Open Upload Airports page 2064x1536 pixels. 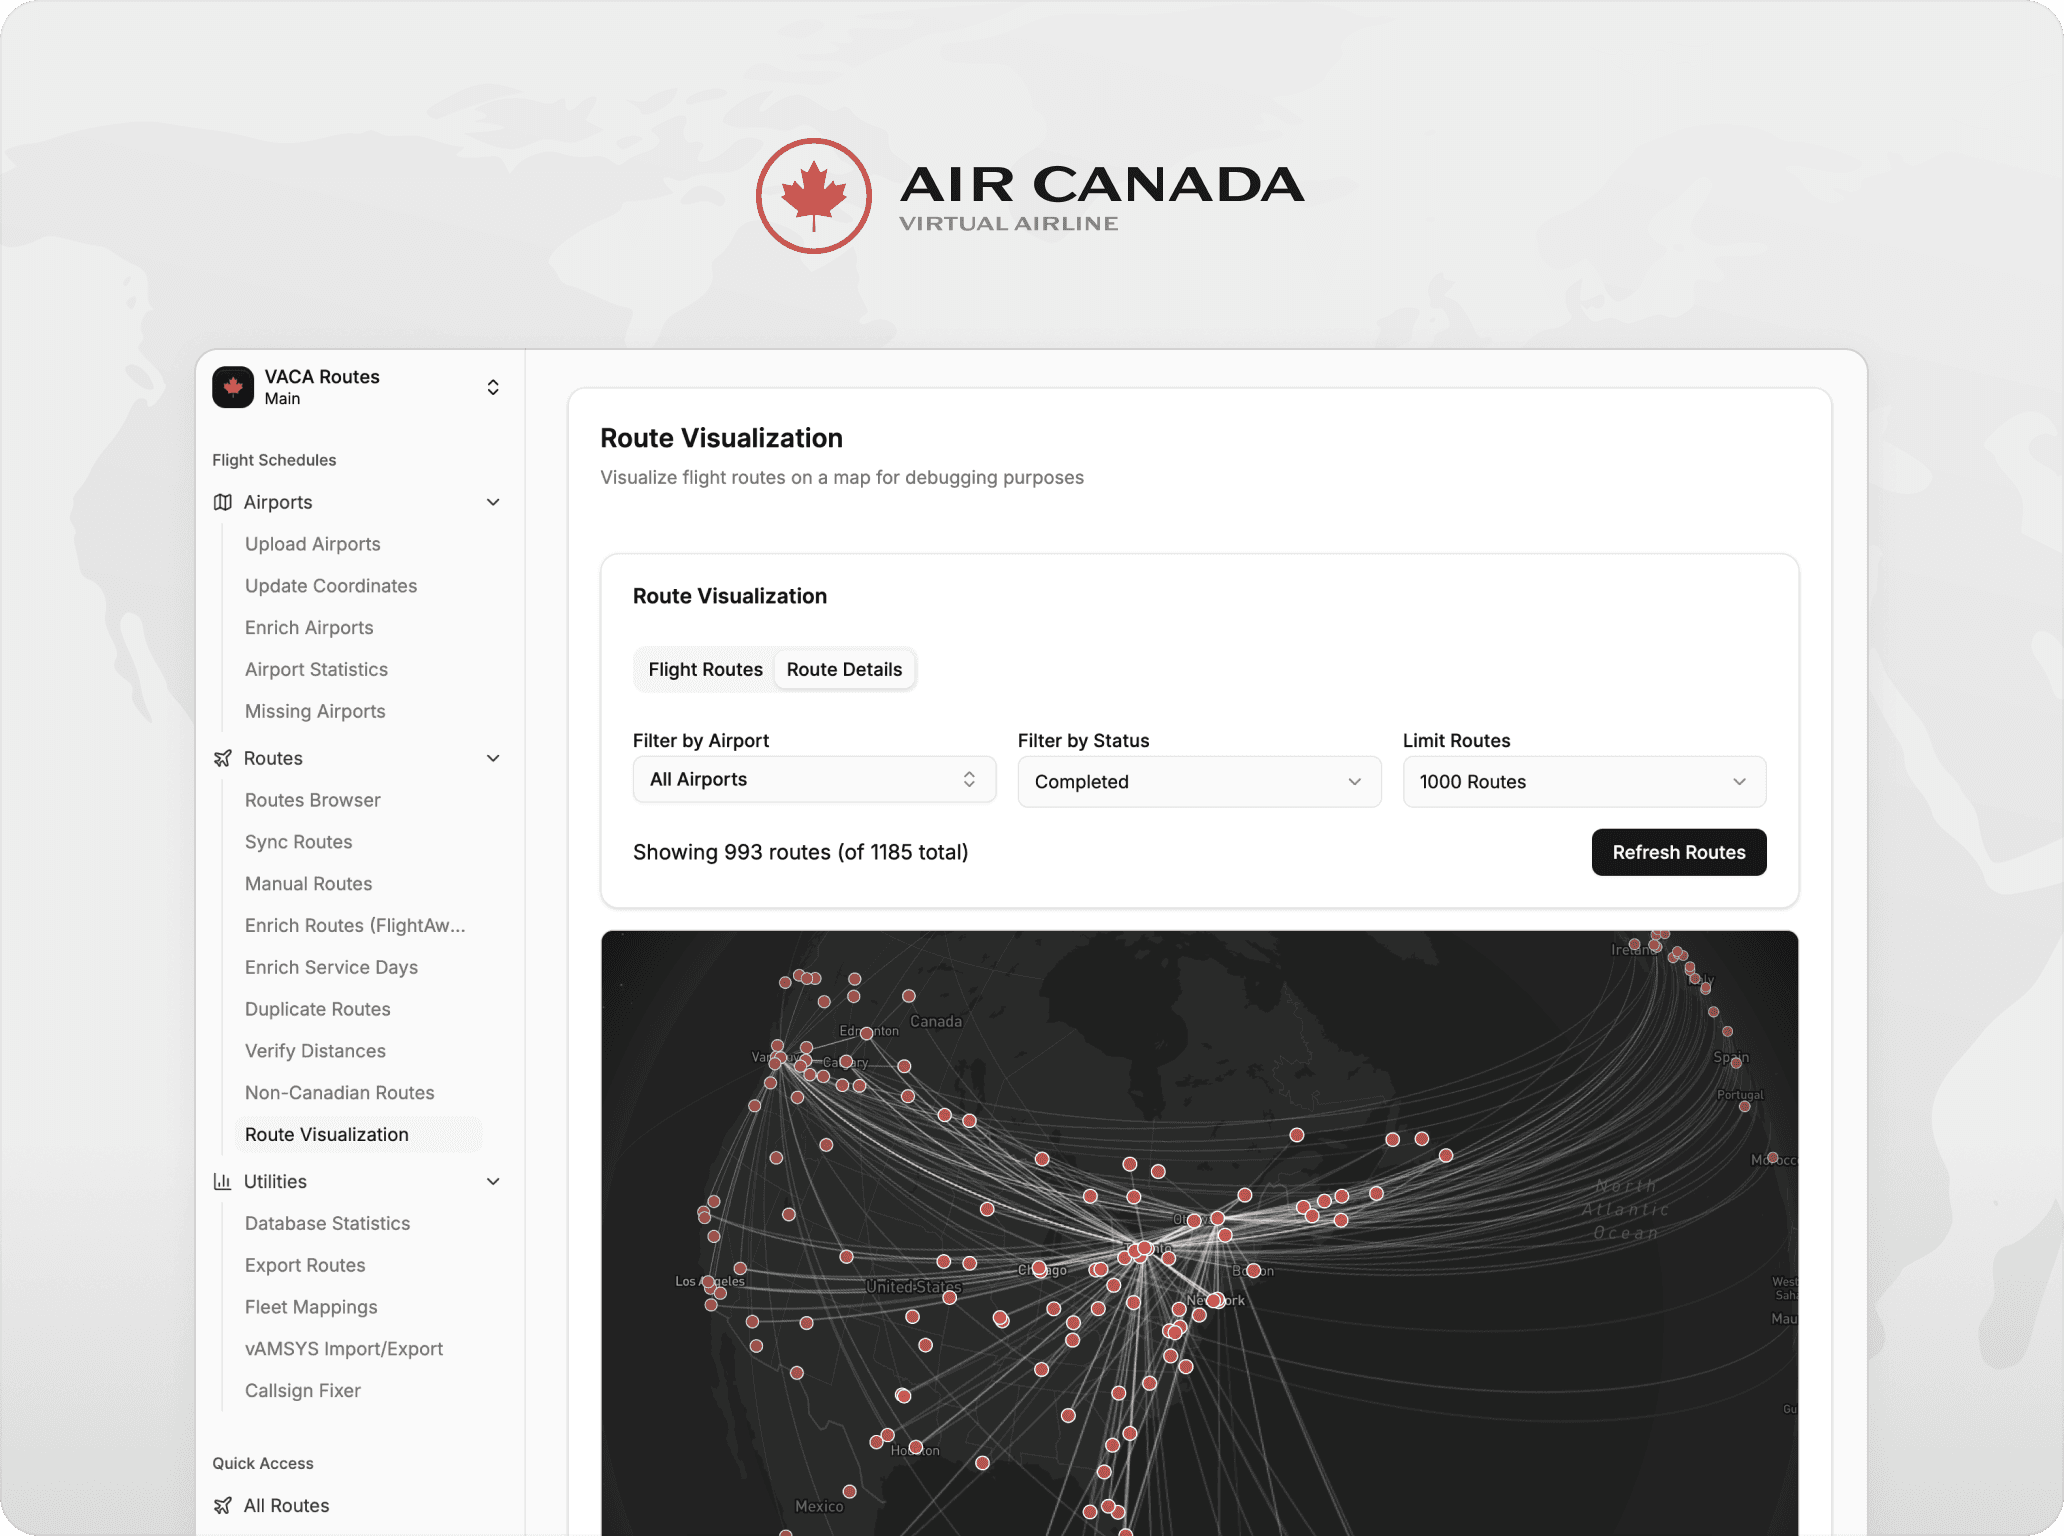313,544
